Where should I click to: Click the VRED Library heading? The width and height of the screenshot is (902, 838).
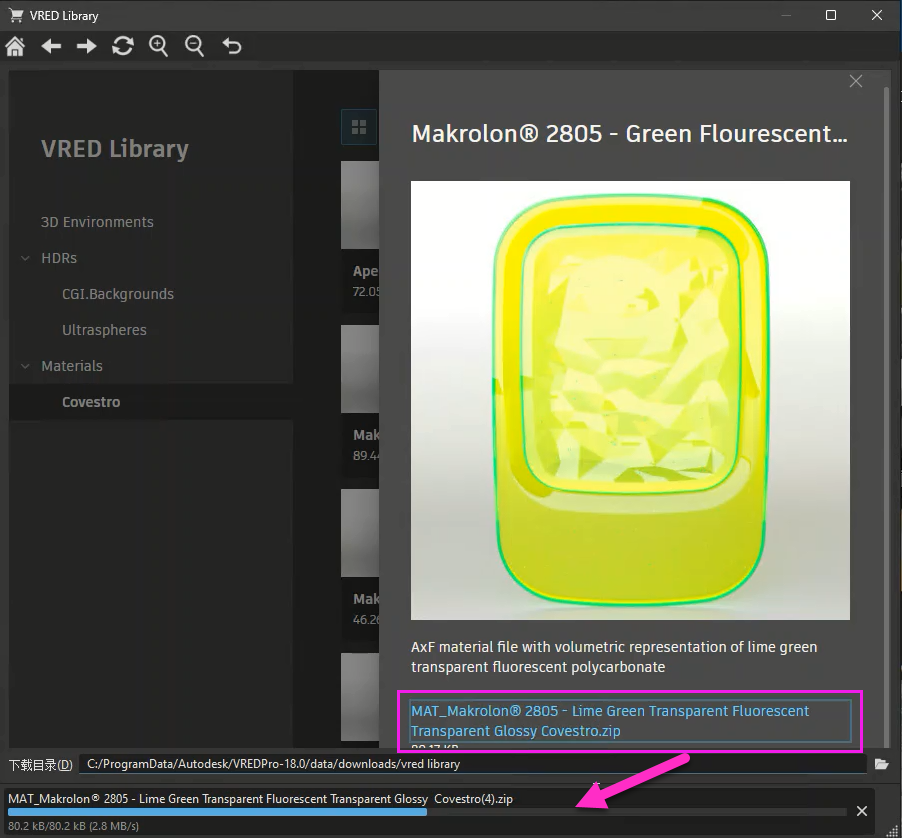coord(114,149)
